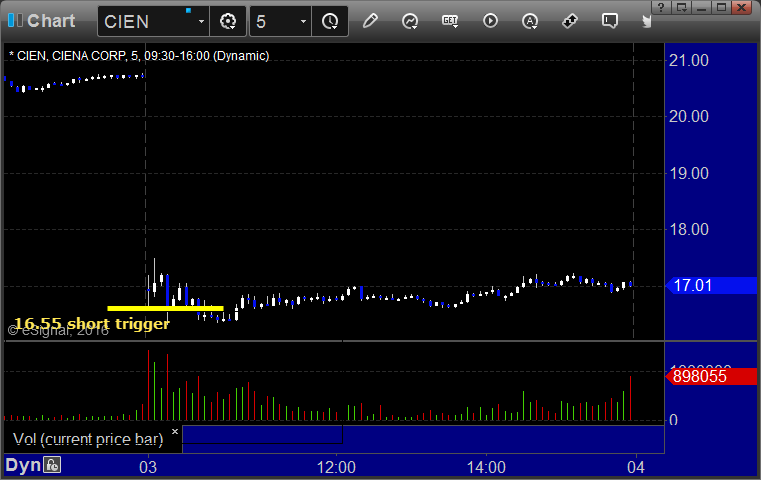Share chart via Twitter bird icon
The height and width of the screenshot is (480, 761).
(x=649, y=21)
